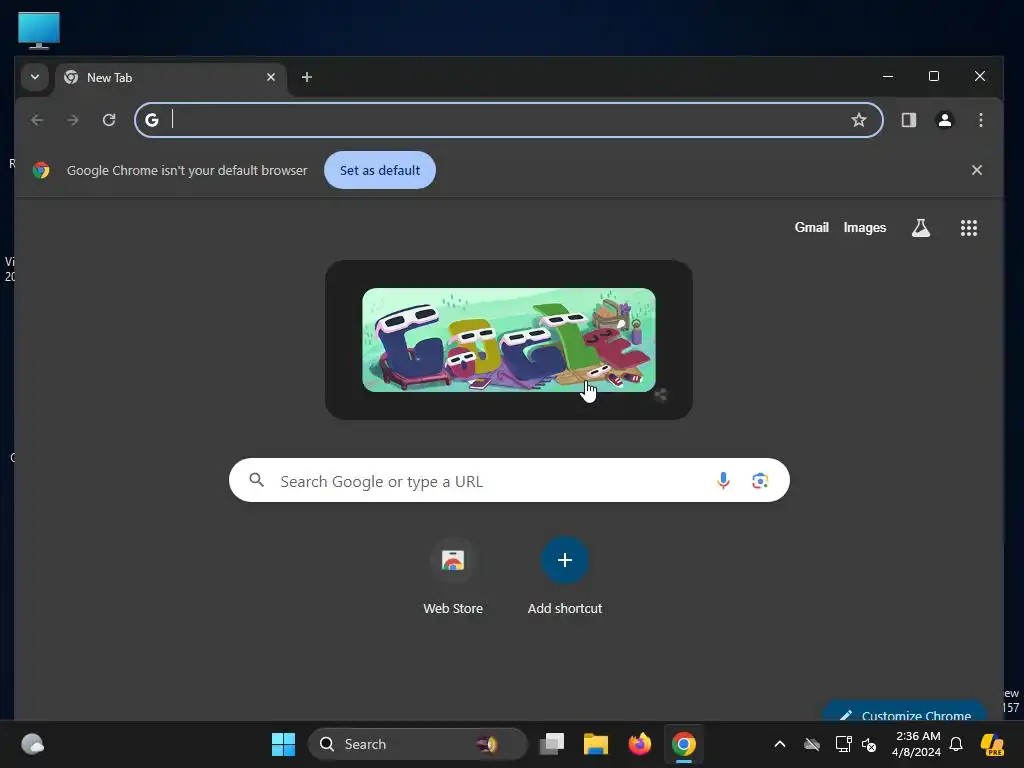
Task: Click the taskbar Search box
Action: [x=417, y=744]
